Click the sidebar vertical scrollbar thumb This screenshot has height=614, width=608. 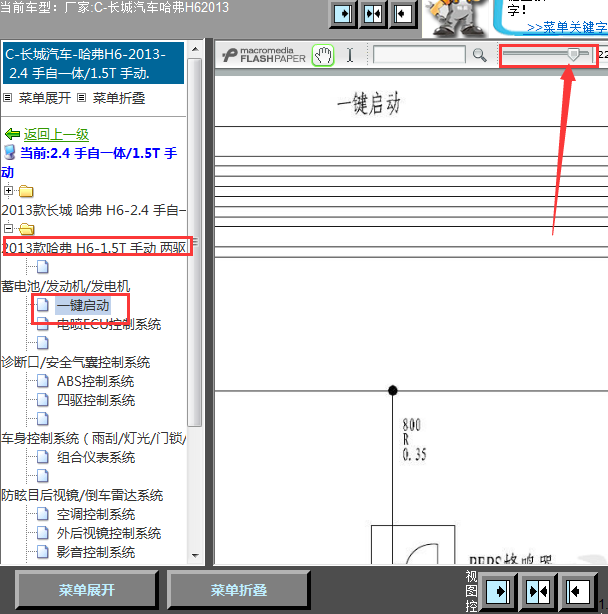coord(195,242)
